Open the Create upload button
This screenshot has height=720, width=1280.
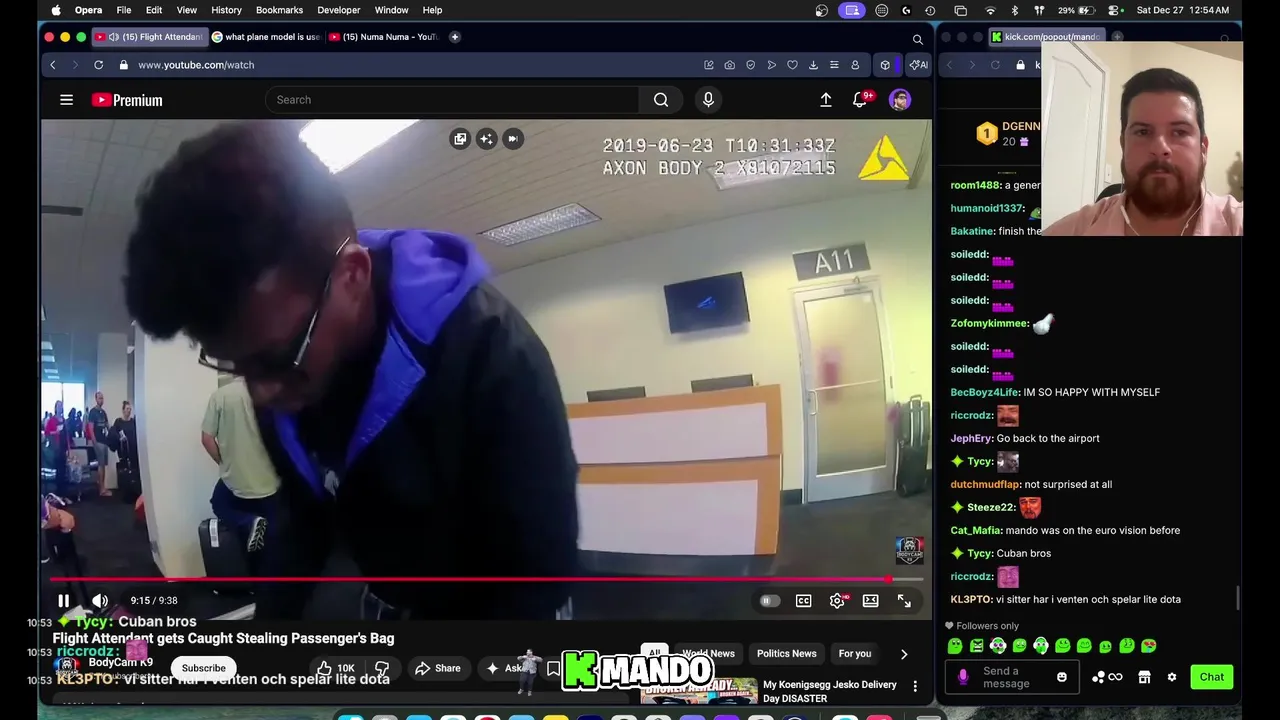tap(826, 100)
